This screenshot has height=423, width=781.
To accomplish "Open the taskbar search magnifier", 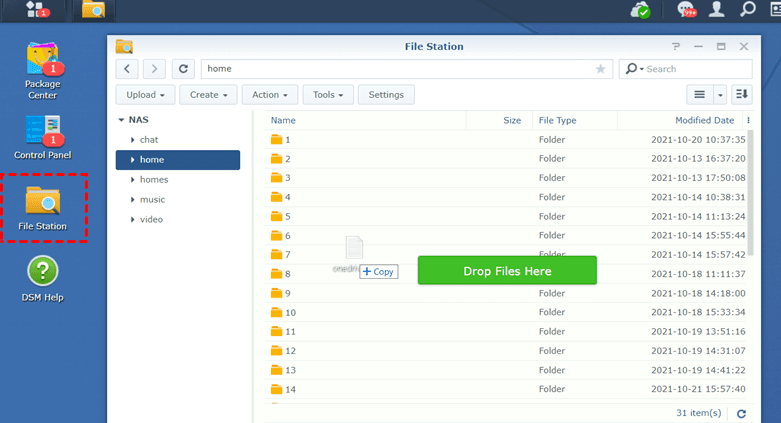I will 748,9.
